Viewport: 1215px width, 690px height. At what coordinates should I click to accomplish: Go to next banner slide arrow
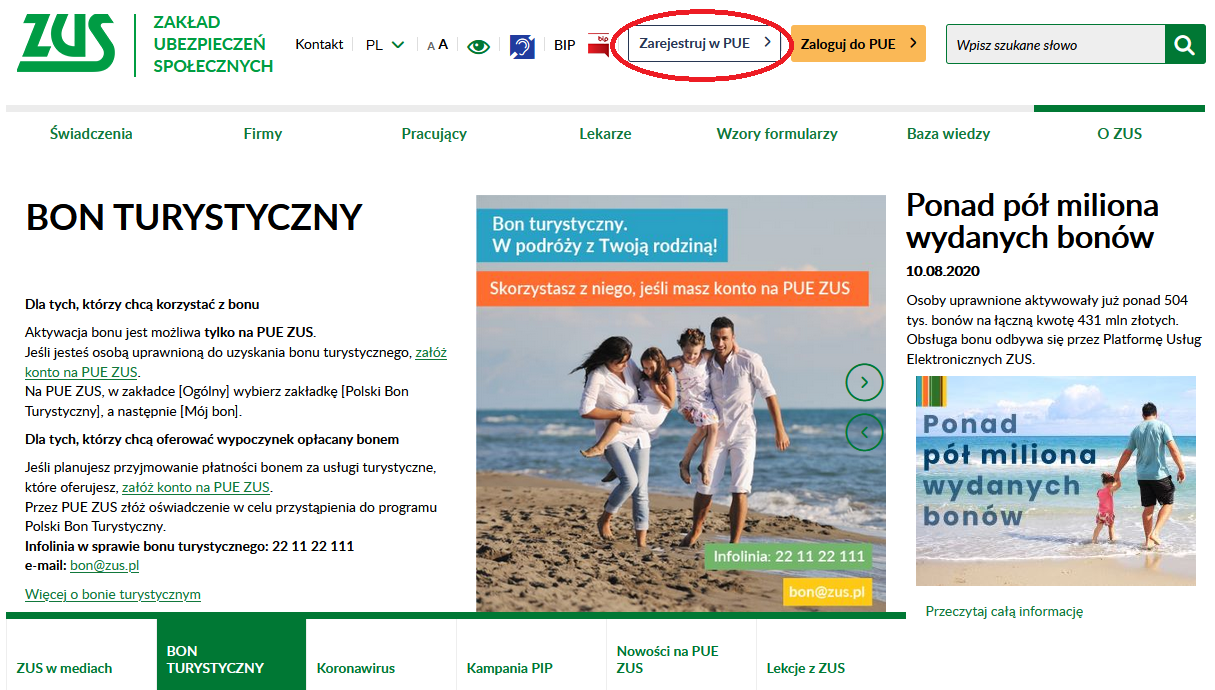(x=865, y=381)
